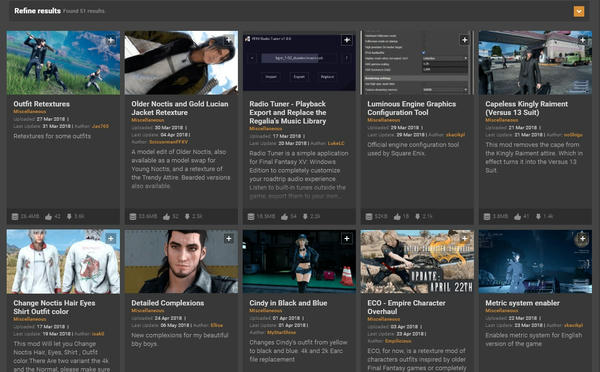600x372 pixels.
Task: Click the thumbs-up icon on Luminous Engine card
Action: 397,217
